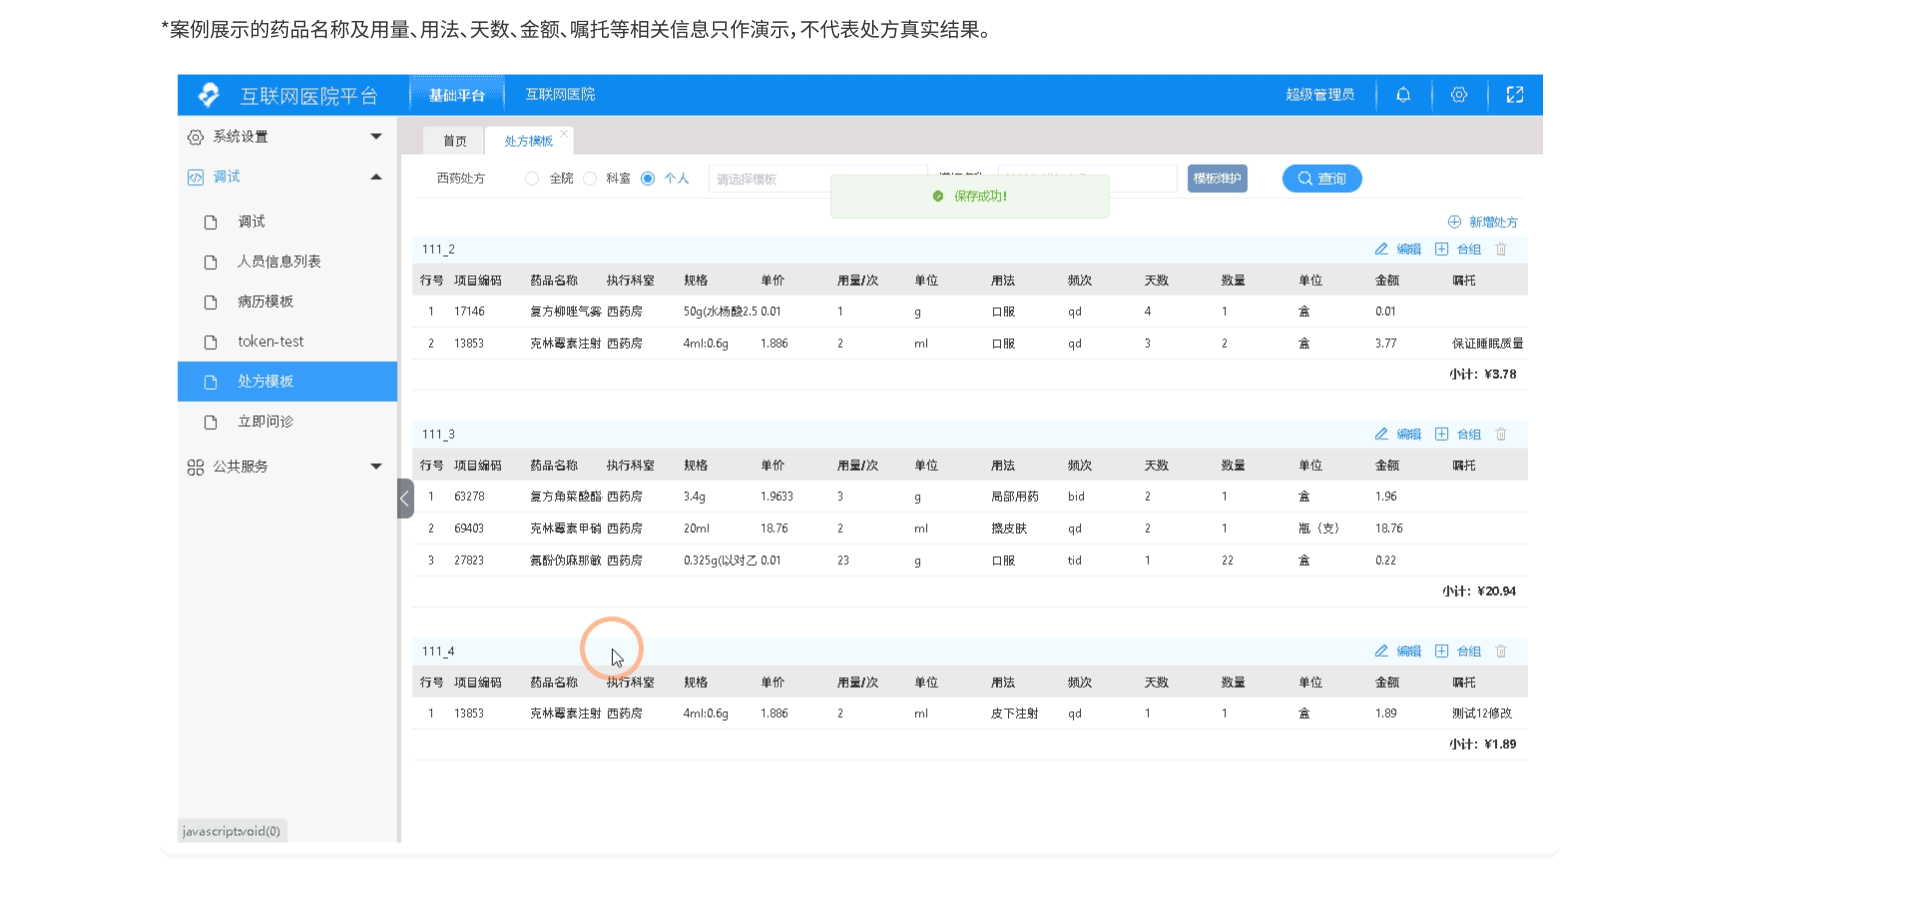Click item code 63278 cell

[469, 497]
